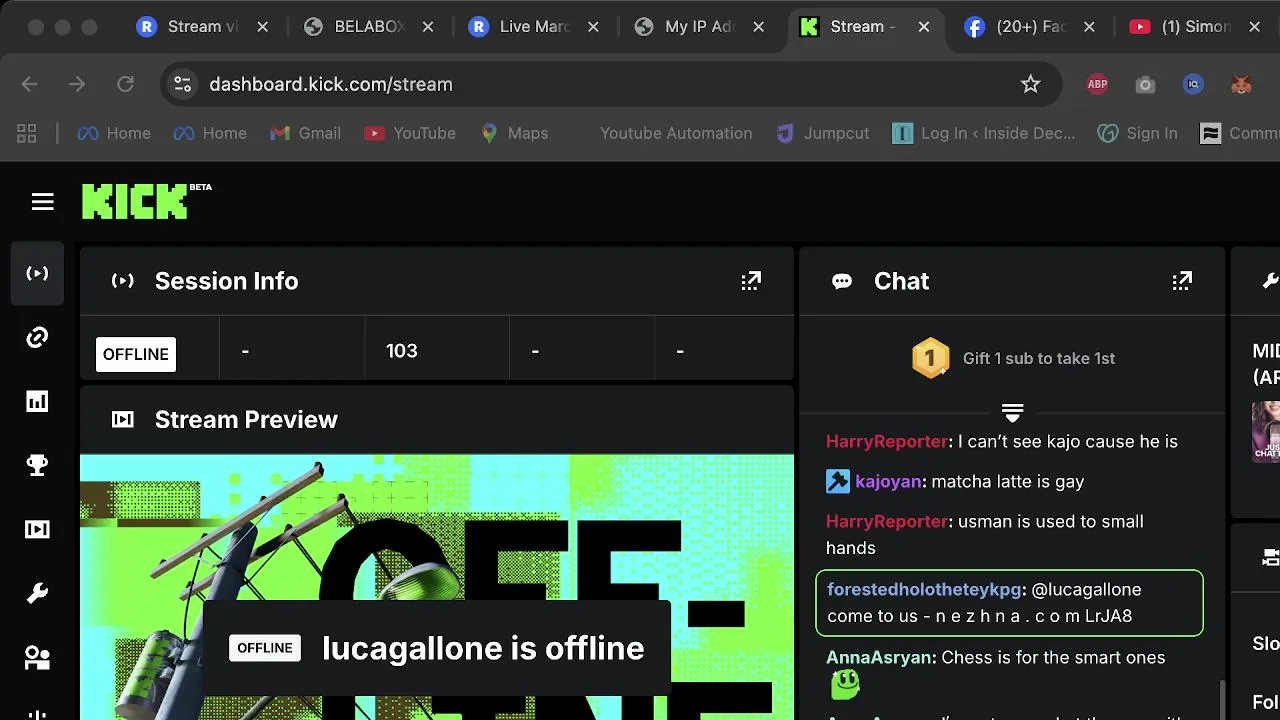Open the YouTube bookmark
1280x720 pixels.
coord(410,133)
